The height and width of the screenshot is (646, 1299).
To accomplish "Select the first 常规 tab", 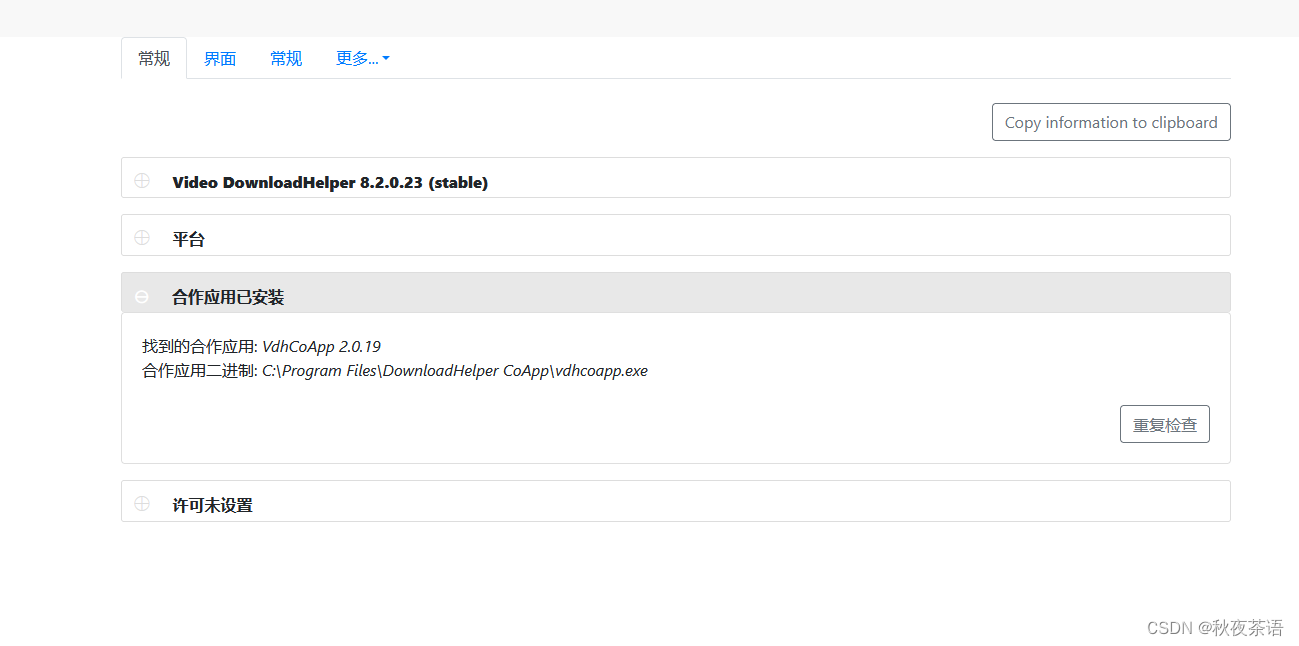I will tap(154, 59).
